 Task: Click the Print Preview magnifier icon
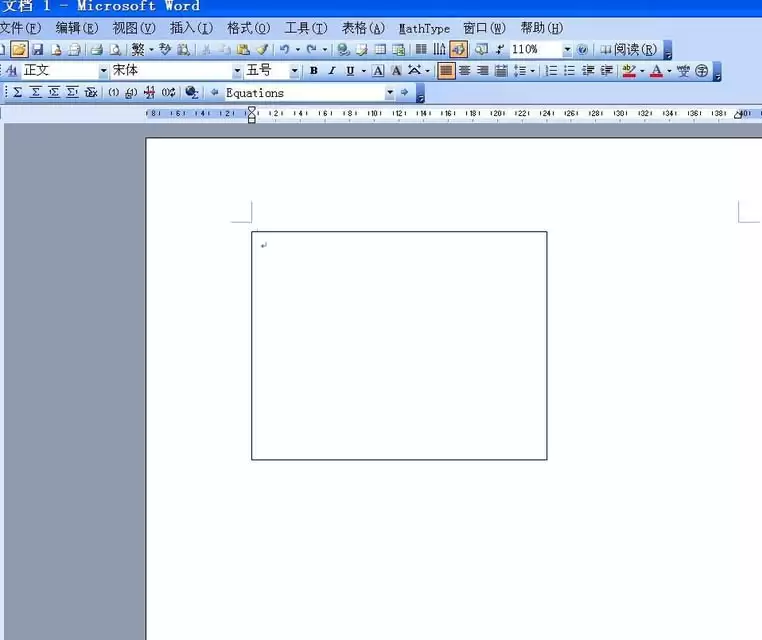[x=115, y=50]
